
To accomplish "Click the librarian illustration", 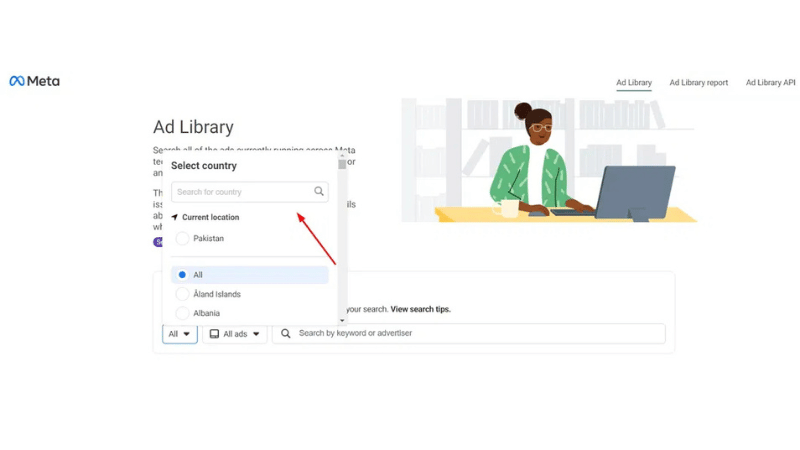I will pos(549,160).
